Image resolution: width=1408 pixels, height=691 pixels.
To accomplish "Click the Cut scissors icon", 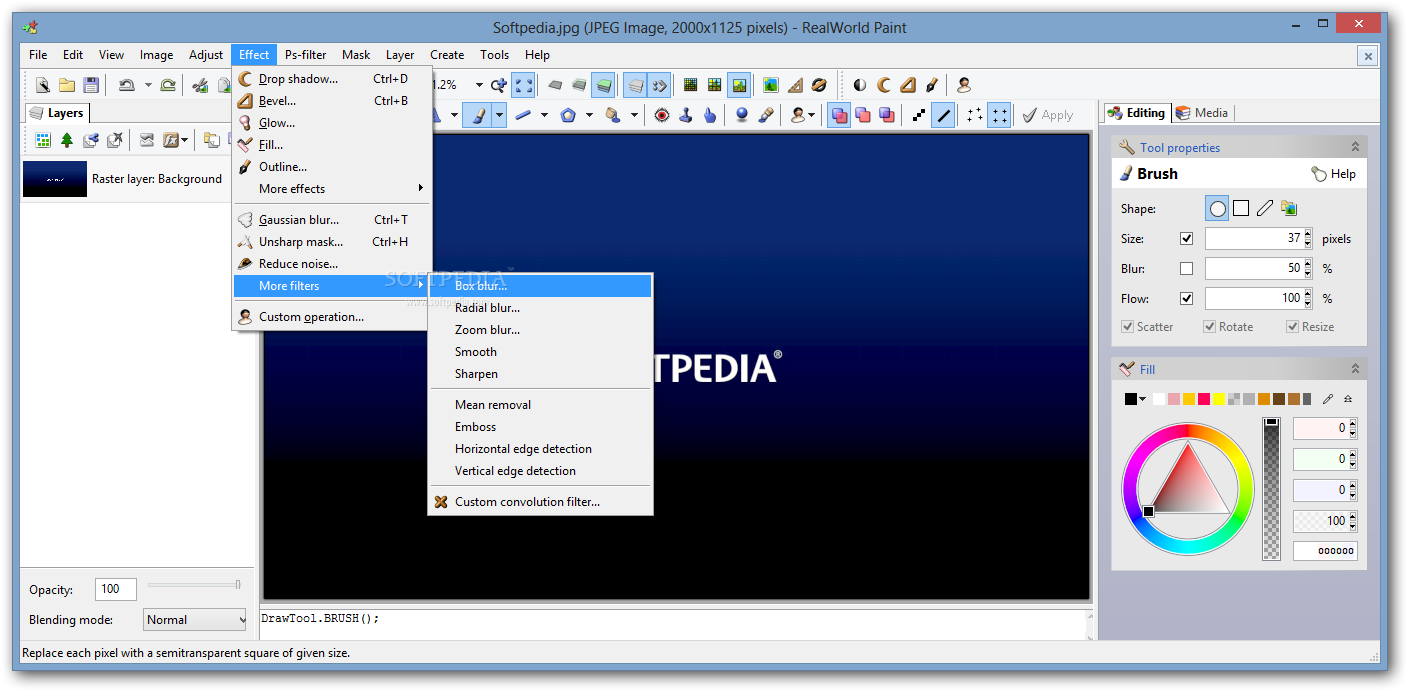I will (201, 85).
